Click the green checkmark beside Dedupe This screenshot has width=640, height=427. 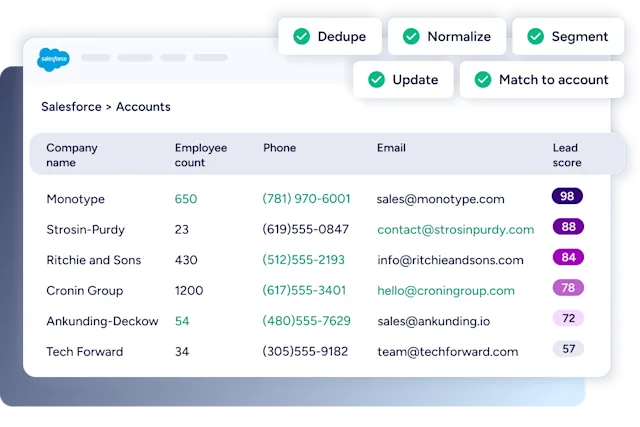(x=302, y=36)
